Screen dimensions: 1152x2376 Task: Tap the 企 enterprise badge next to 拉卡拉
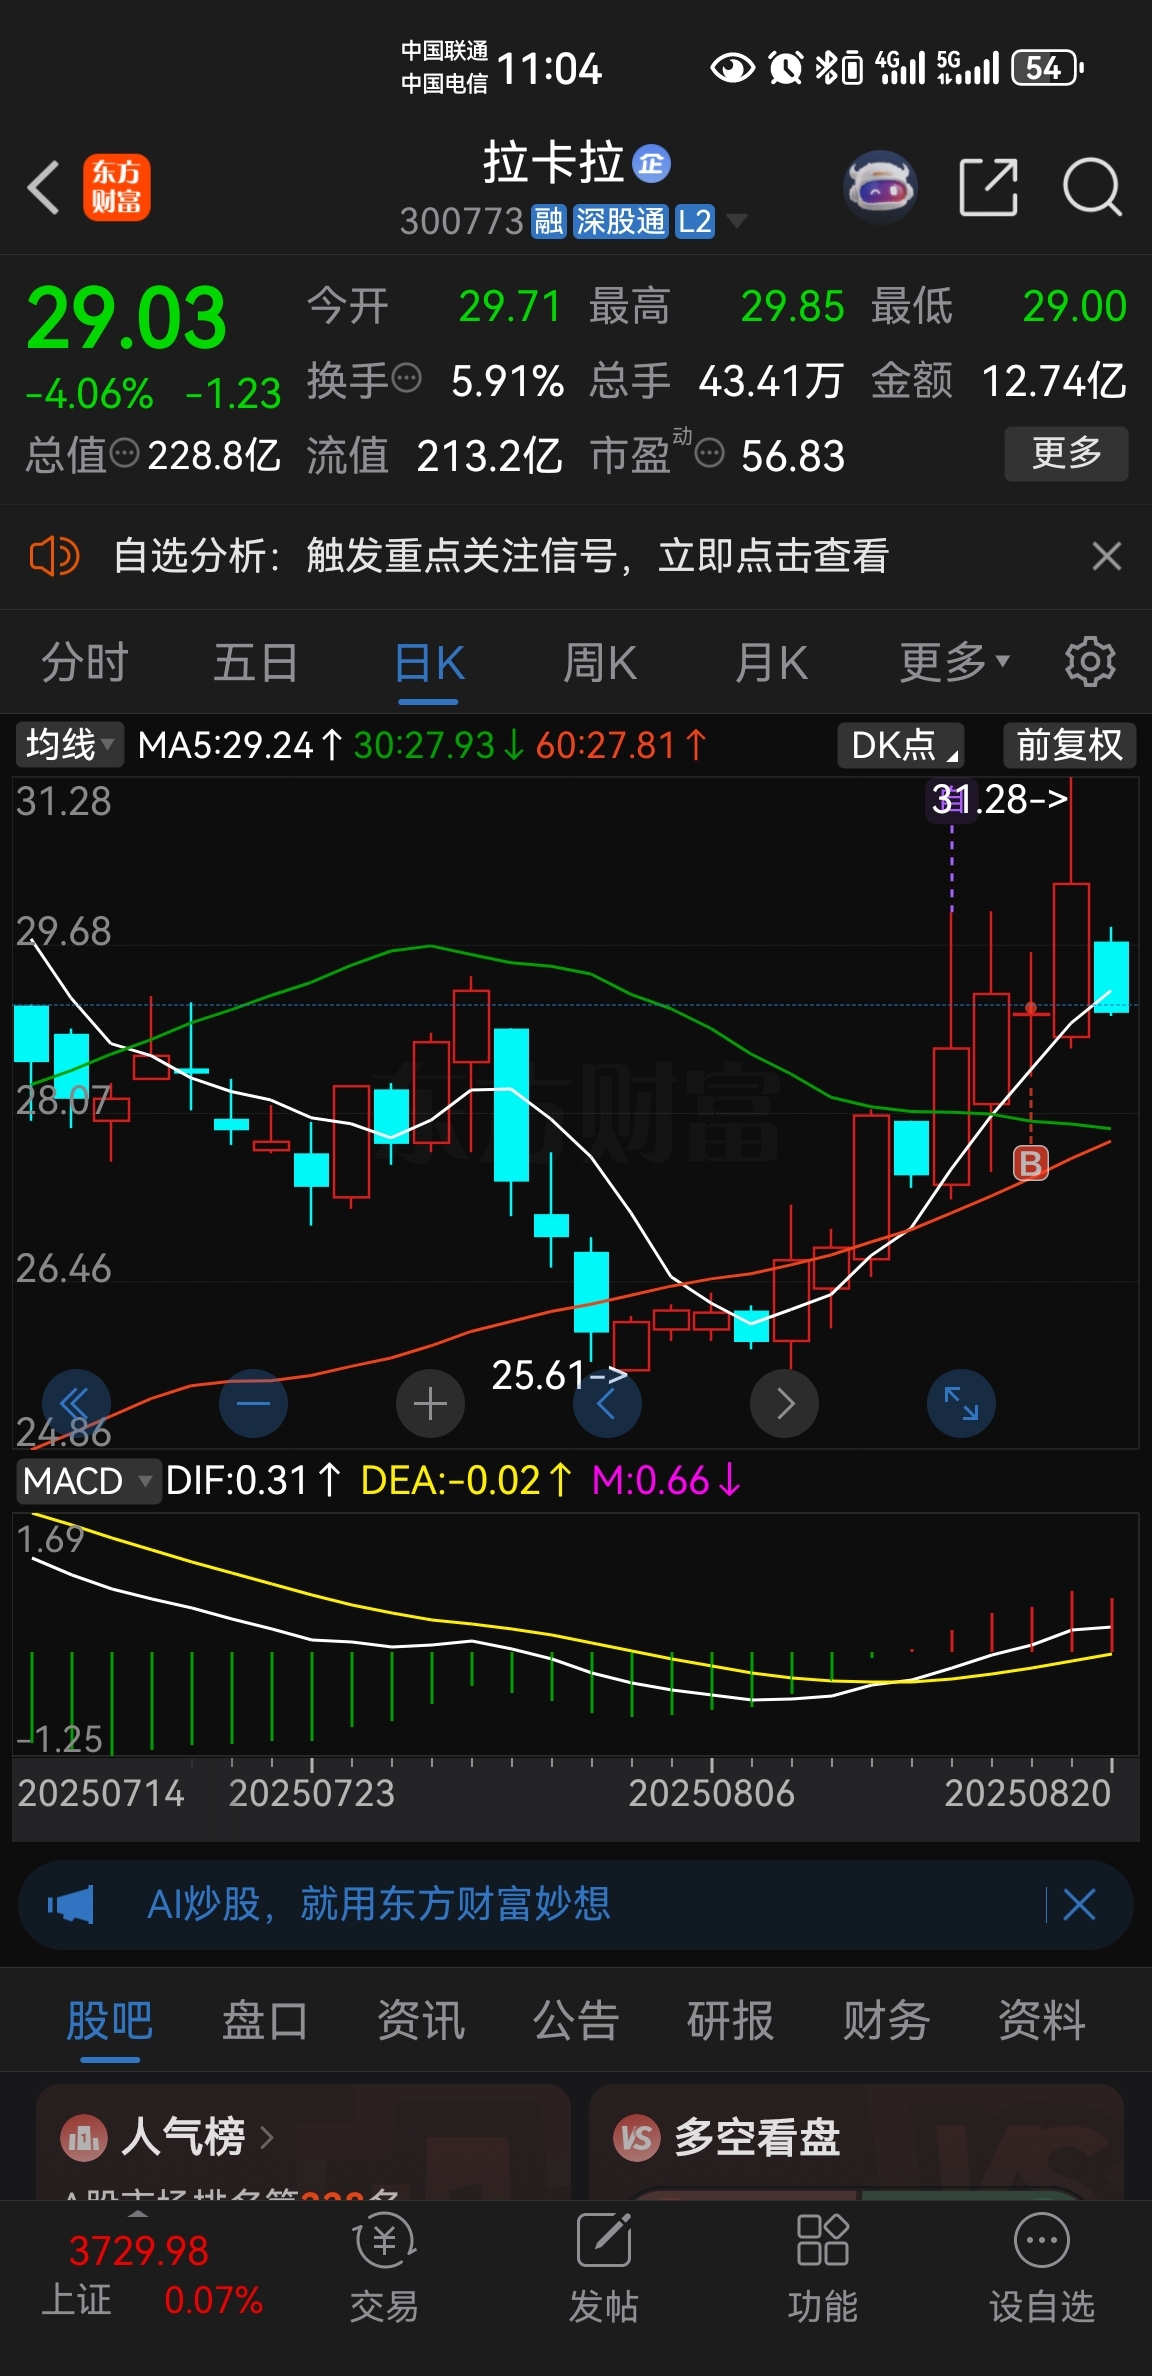651,164
